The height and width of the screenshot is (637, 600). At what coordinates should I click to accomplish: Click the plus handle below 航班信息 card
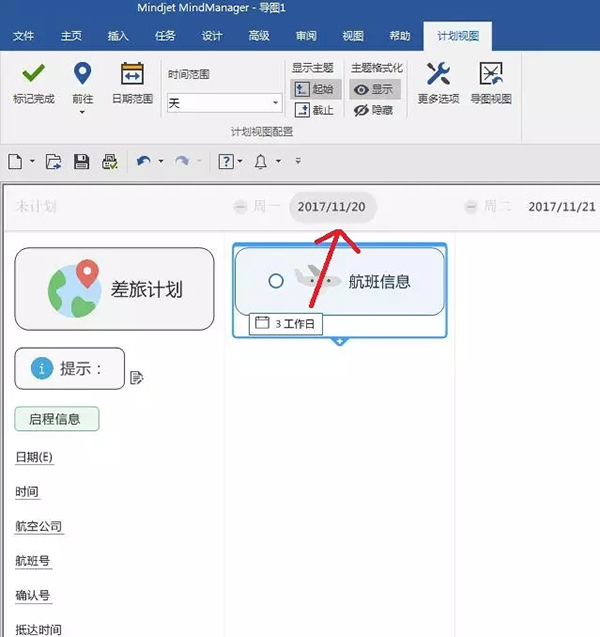(x=340, y=342)
